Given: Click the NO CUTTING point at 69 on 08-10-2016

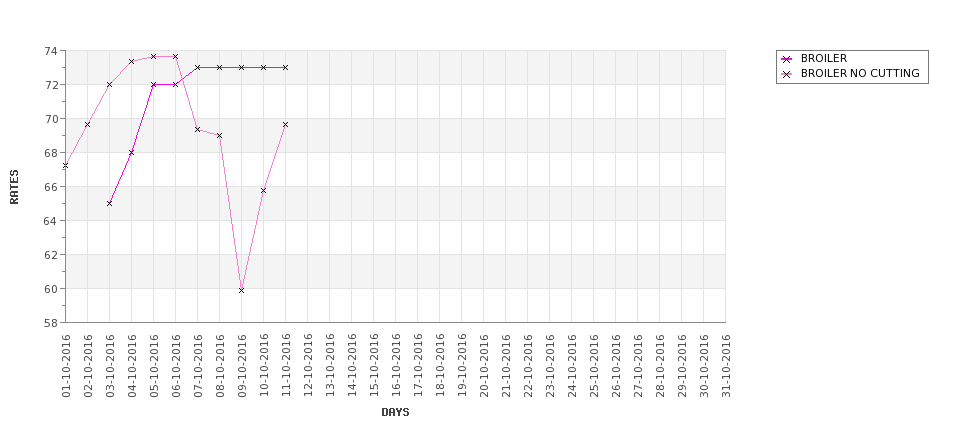Looking at the screenshot, I should pos(219,136).
